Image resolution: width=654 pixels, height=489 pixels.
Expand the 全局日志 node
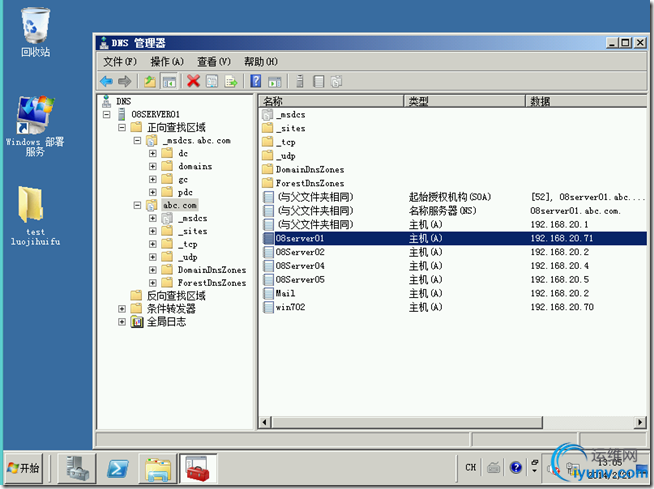point(122,322)
